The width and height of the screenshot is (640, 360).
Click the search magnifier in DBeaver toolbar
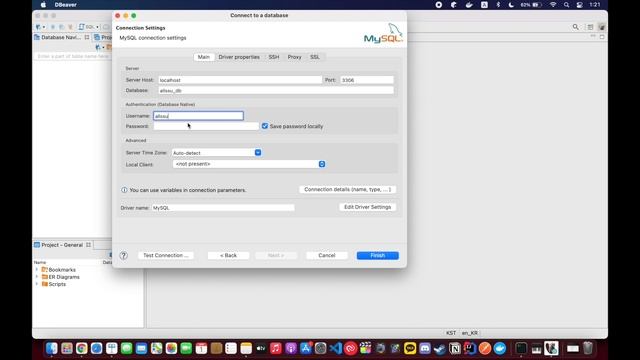(576, 27)
